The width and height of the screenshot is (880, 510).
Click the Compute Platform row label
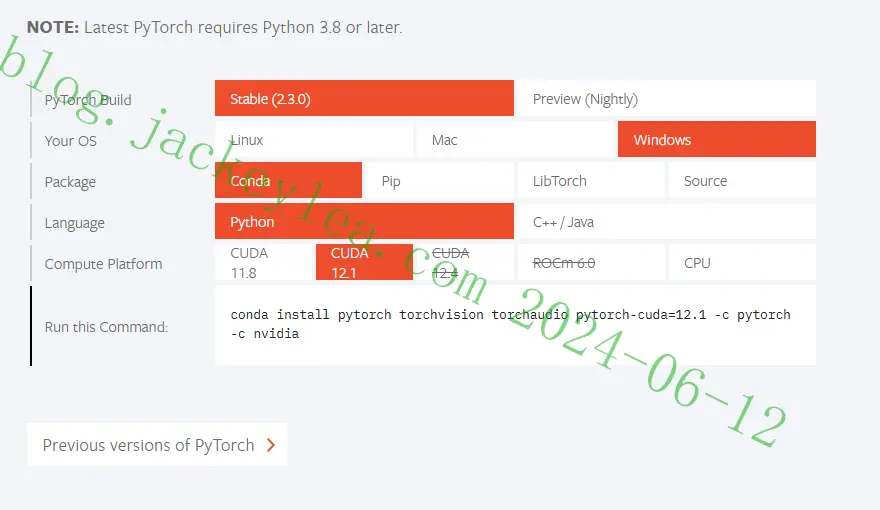pos(103,264)
